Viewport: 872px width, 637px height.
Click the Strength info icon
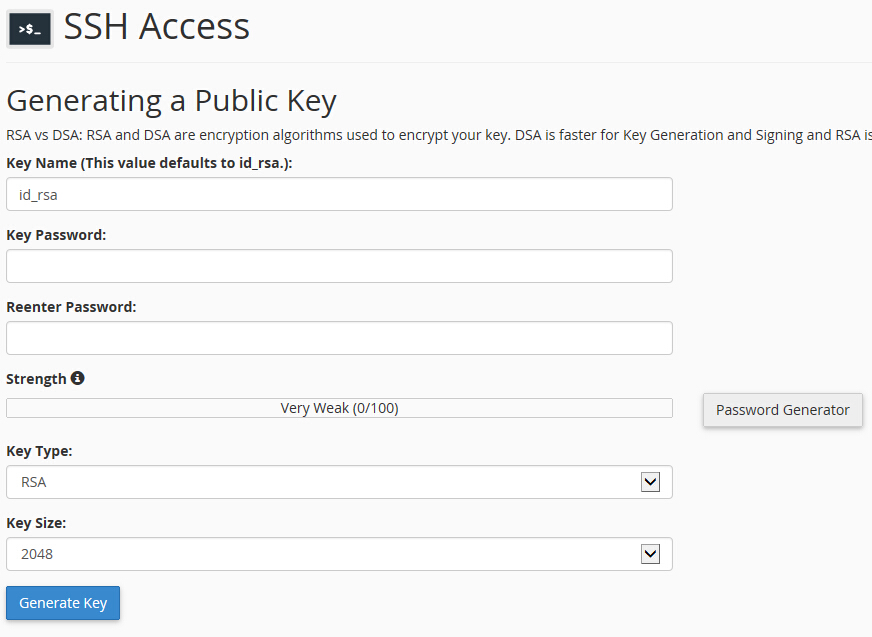78,378
